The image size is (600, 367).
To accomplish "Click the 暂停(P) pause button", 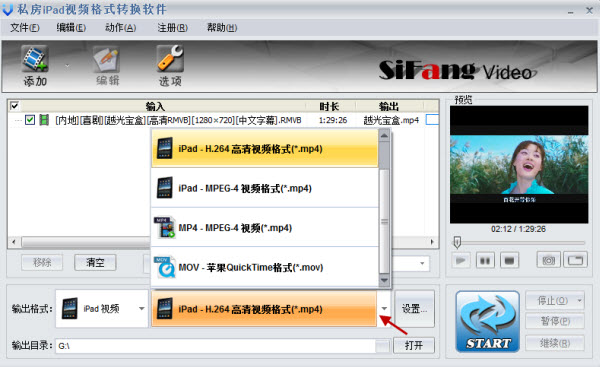I will pyautogui.click(x=555, y=321).
